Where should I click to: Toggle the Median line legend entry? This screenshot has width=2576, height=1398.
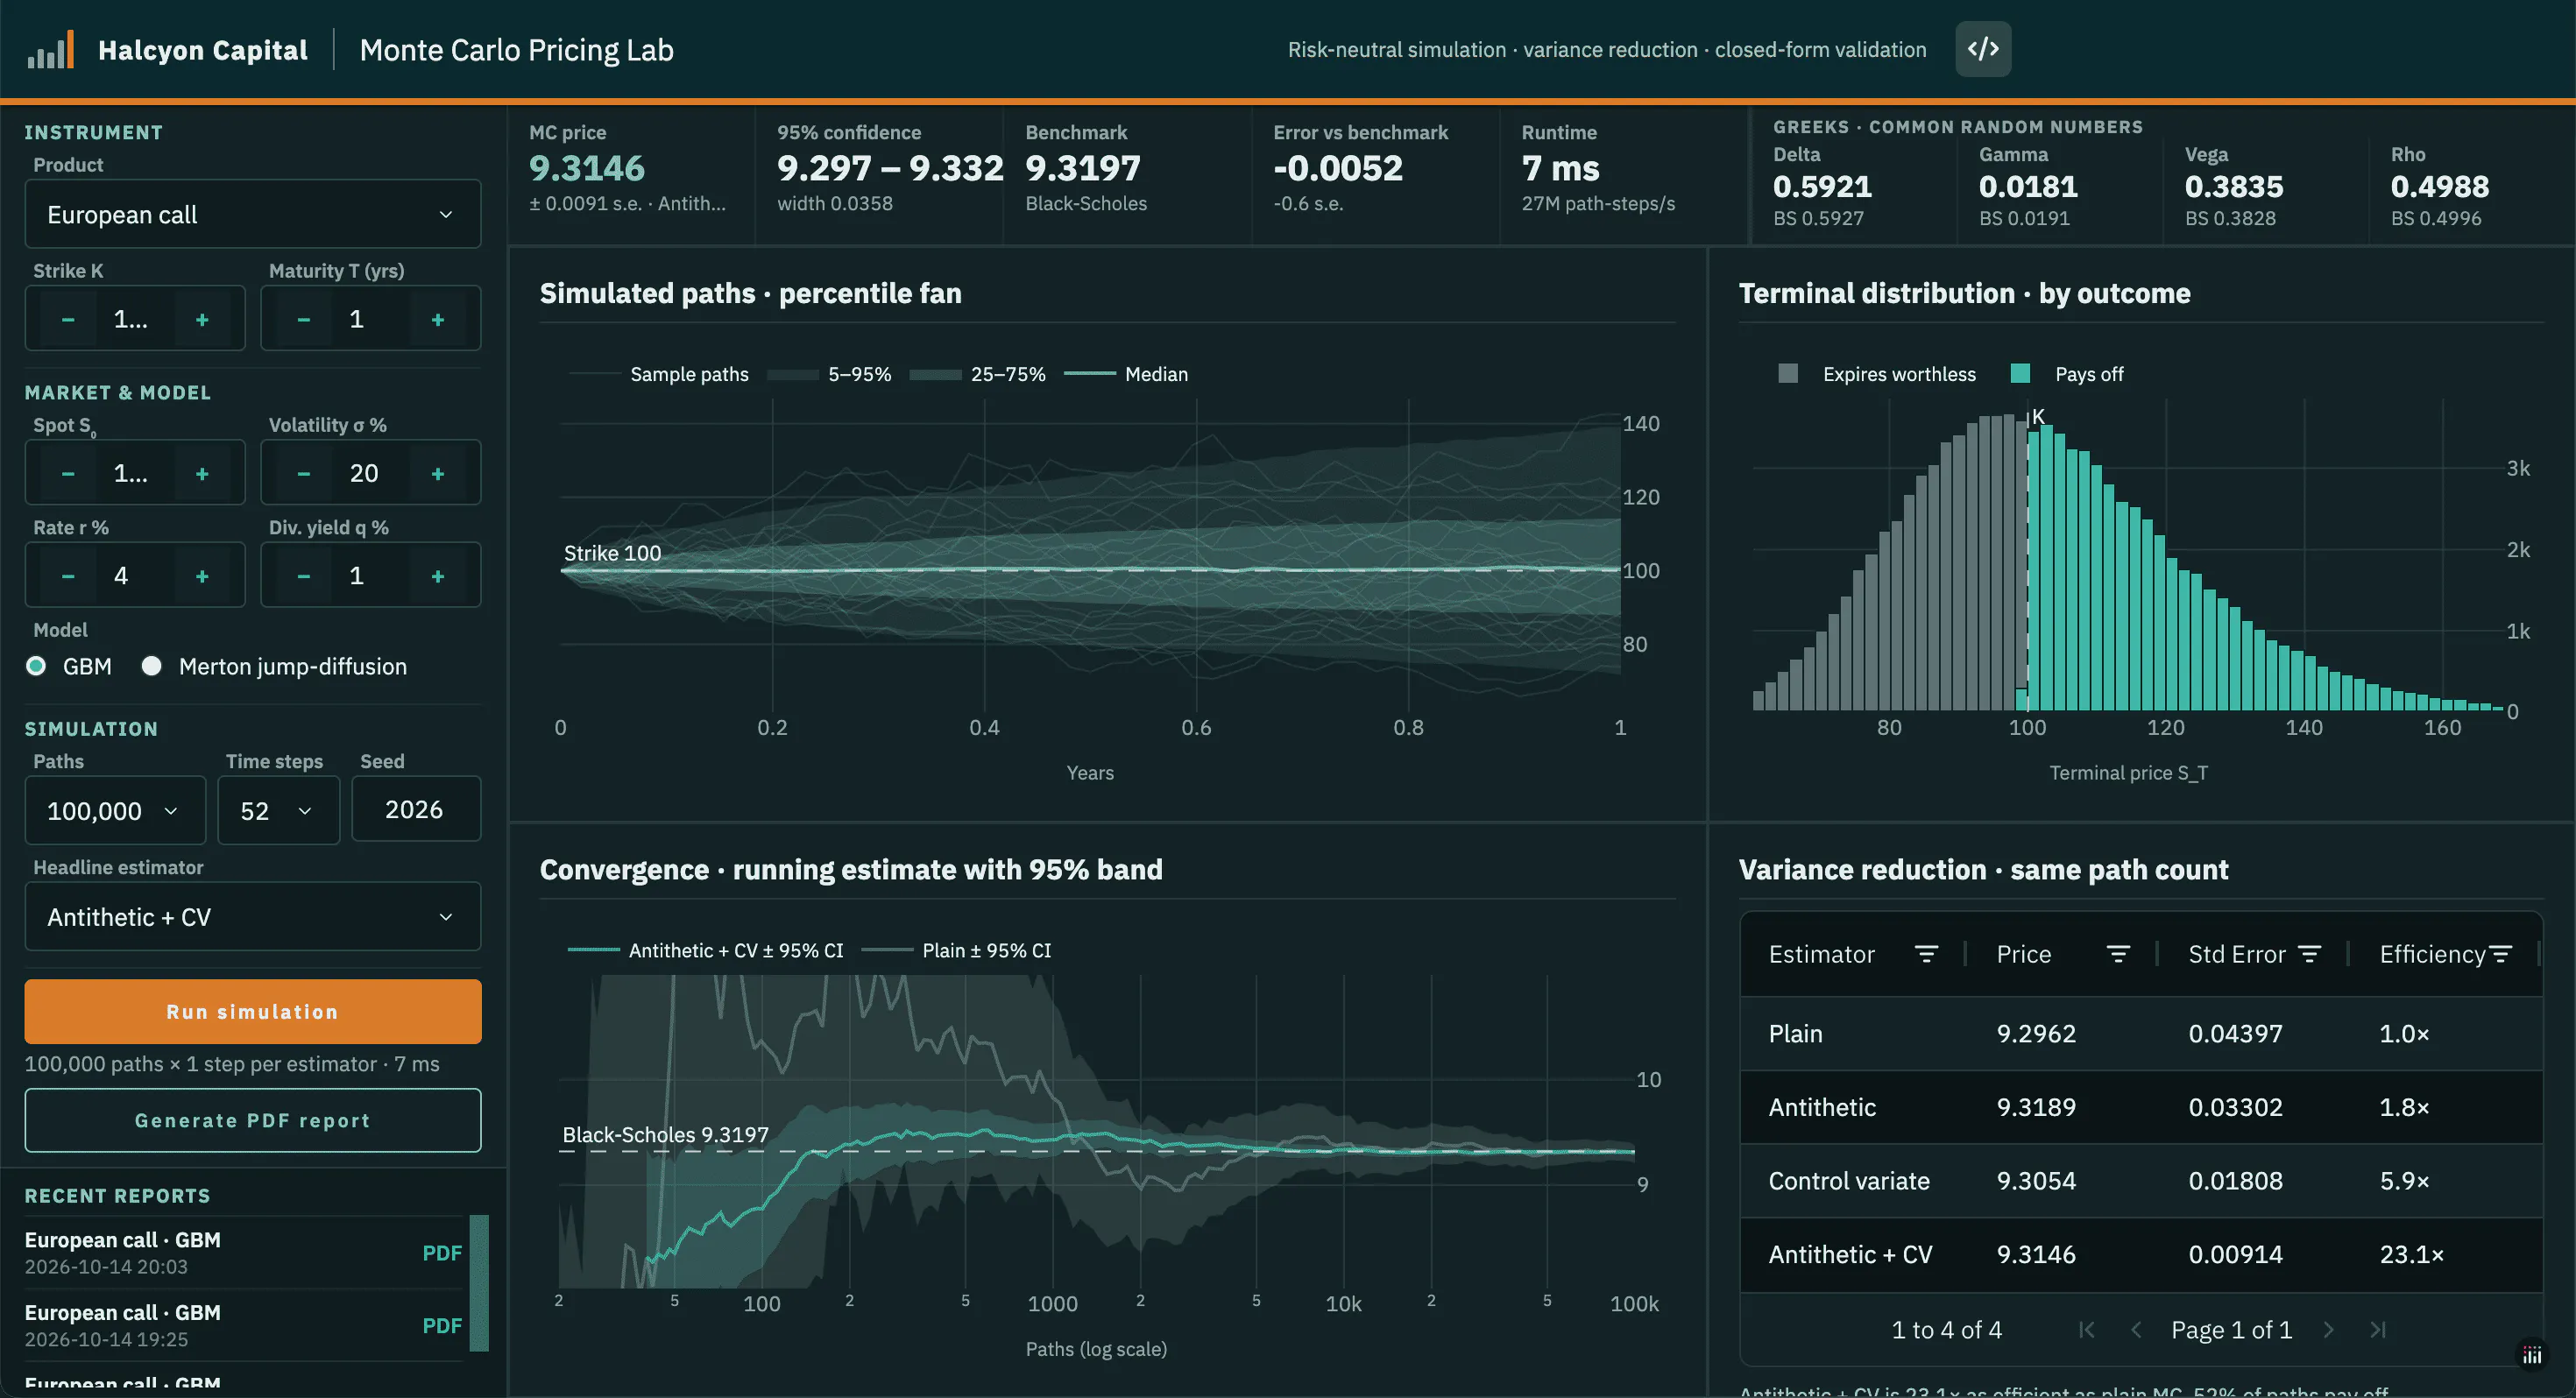(1126, 374)
